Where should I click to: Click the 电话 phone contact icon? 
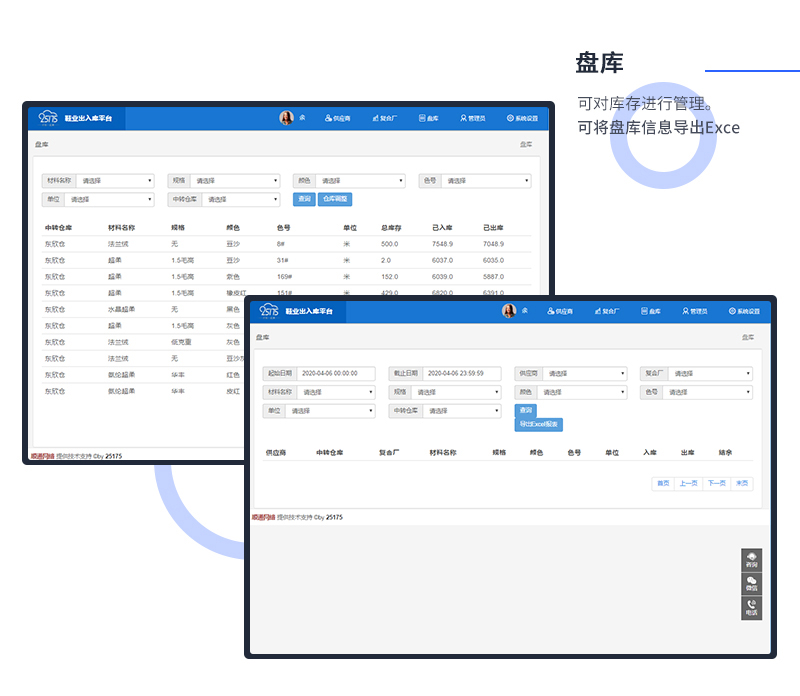pyautogui.click(x=751, y=607)
